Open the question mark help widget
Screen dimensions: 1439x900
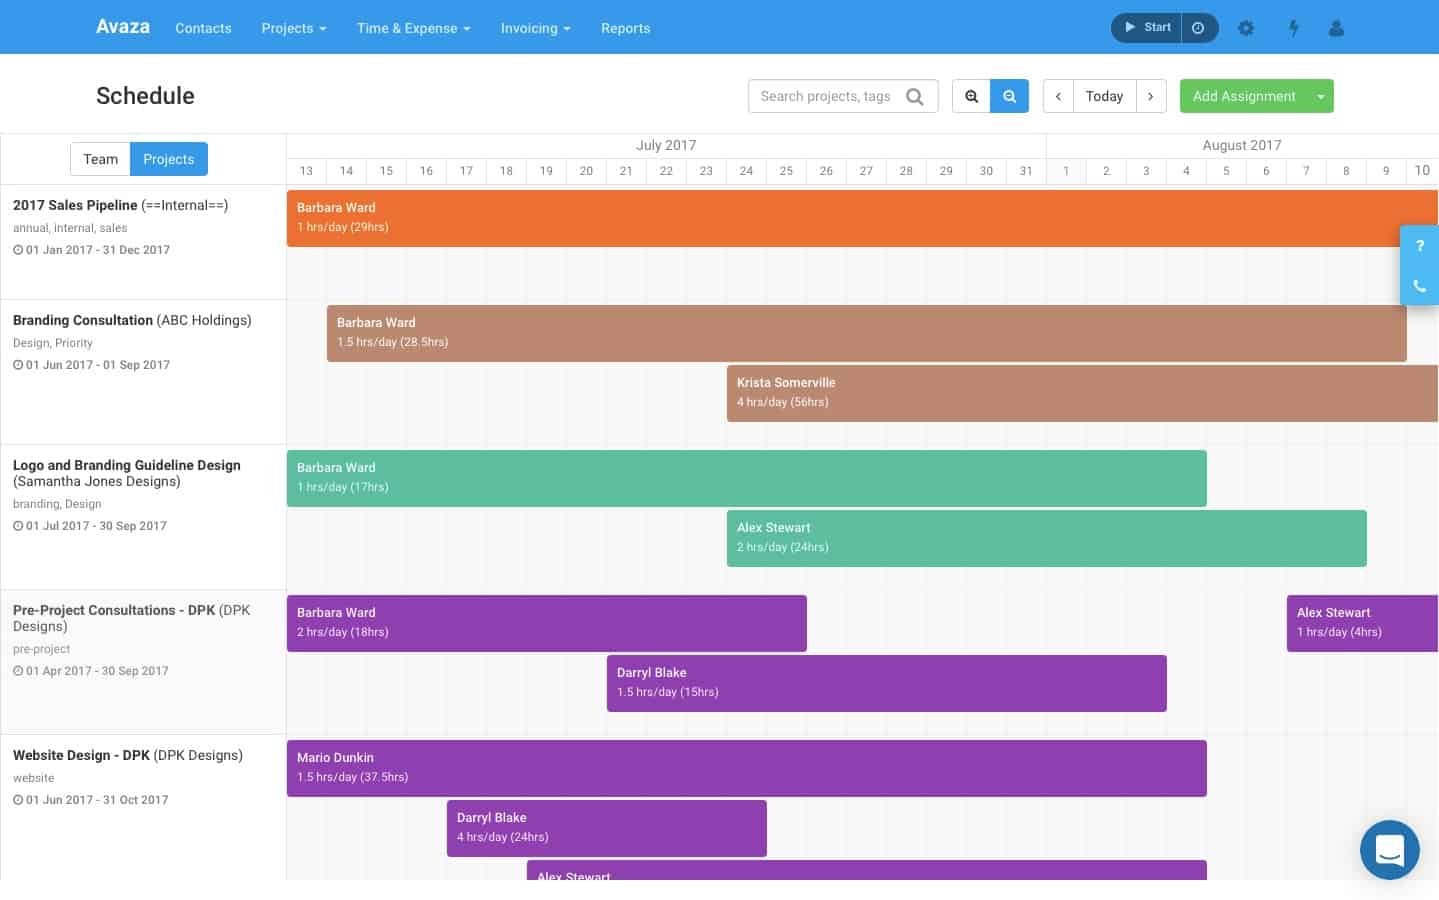(1419, 246)
